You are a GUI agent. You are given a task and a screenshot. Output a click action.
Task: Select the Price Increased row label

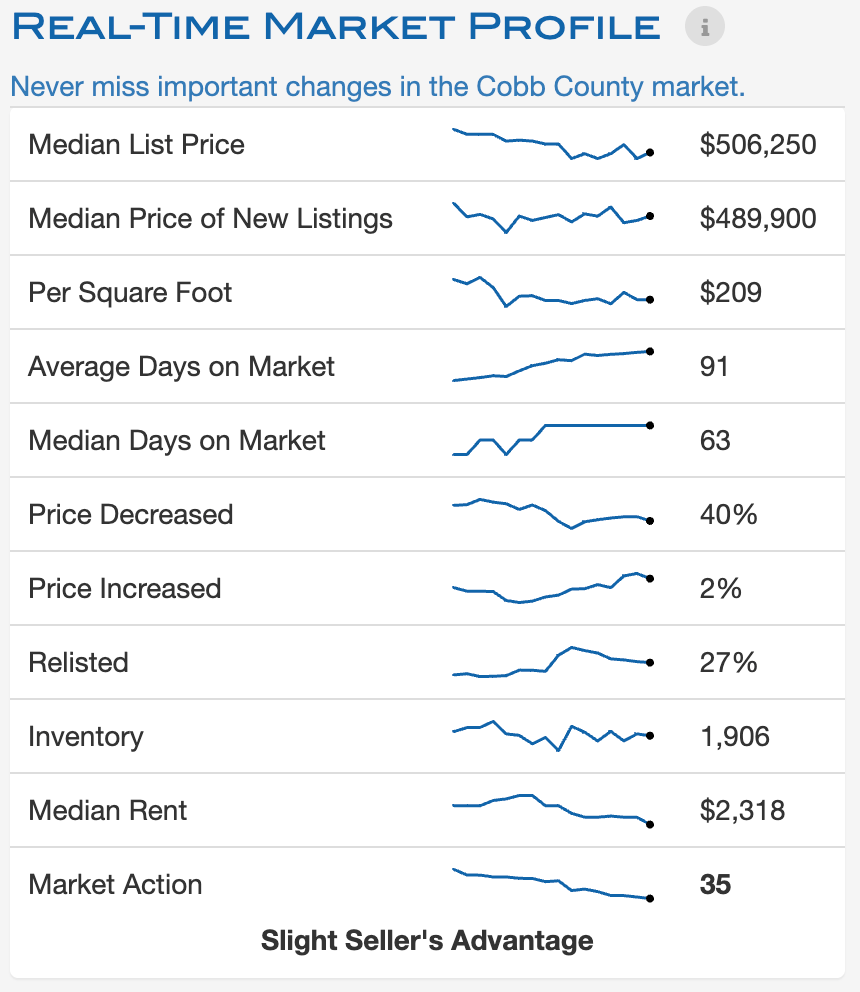[x=124, y=589]
